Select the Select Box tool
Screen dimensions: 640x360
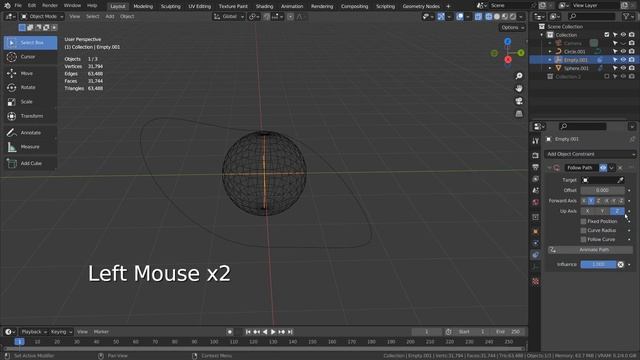(30, 42)
